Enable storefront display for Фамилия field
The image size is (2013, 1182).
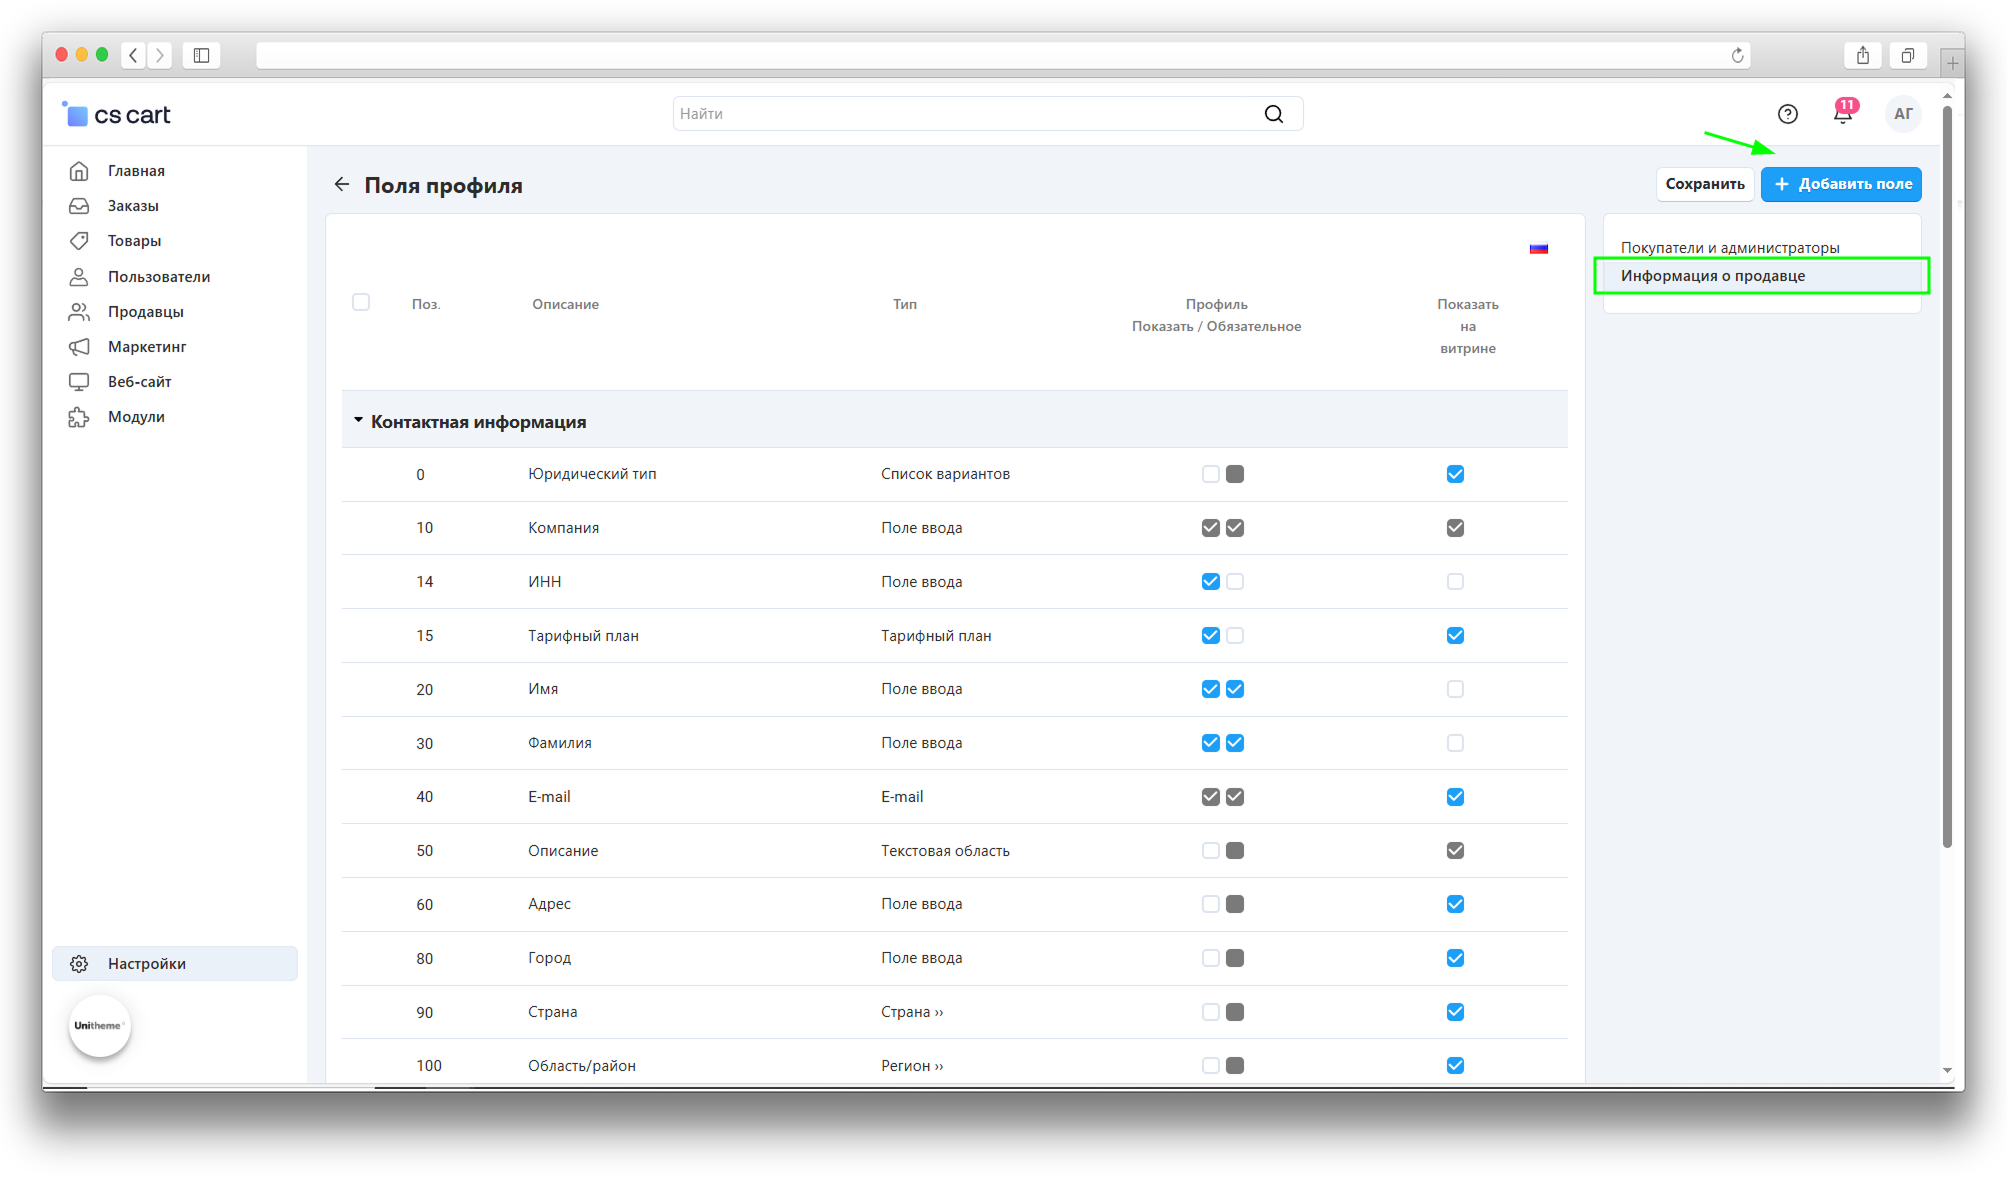[1455, 743]
